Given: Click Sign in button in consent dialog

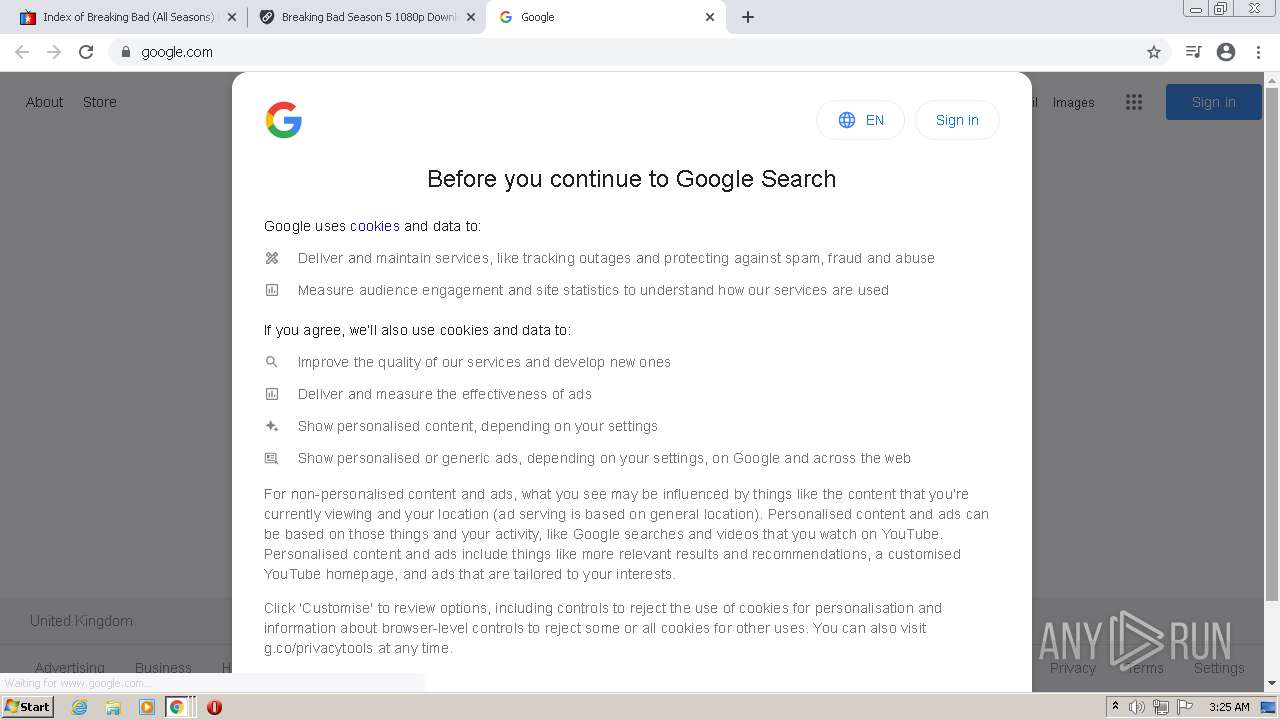Looking at the screenshot, I should coord(957,120).
